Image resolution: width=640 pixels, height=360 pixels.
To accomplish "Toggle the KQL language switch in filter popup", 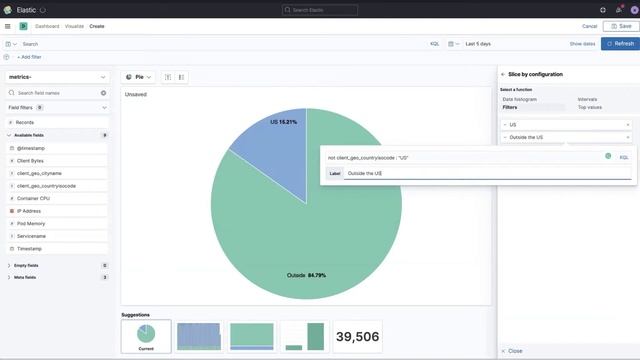I will pos(624,157).
